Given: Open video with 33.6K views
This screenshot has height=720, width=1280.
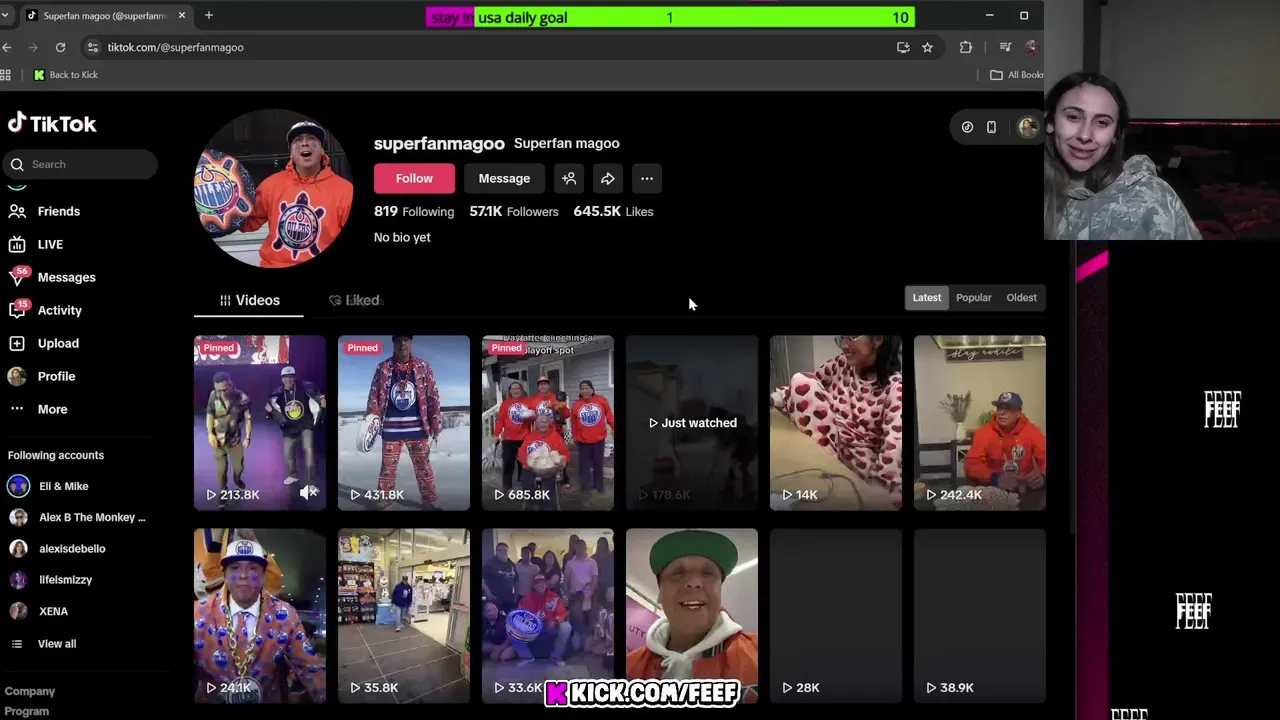Looking at the screenshot, I should (547, 615).
